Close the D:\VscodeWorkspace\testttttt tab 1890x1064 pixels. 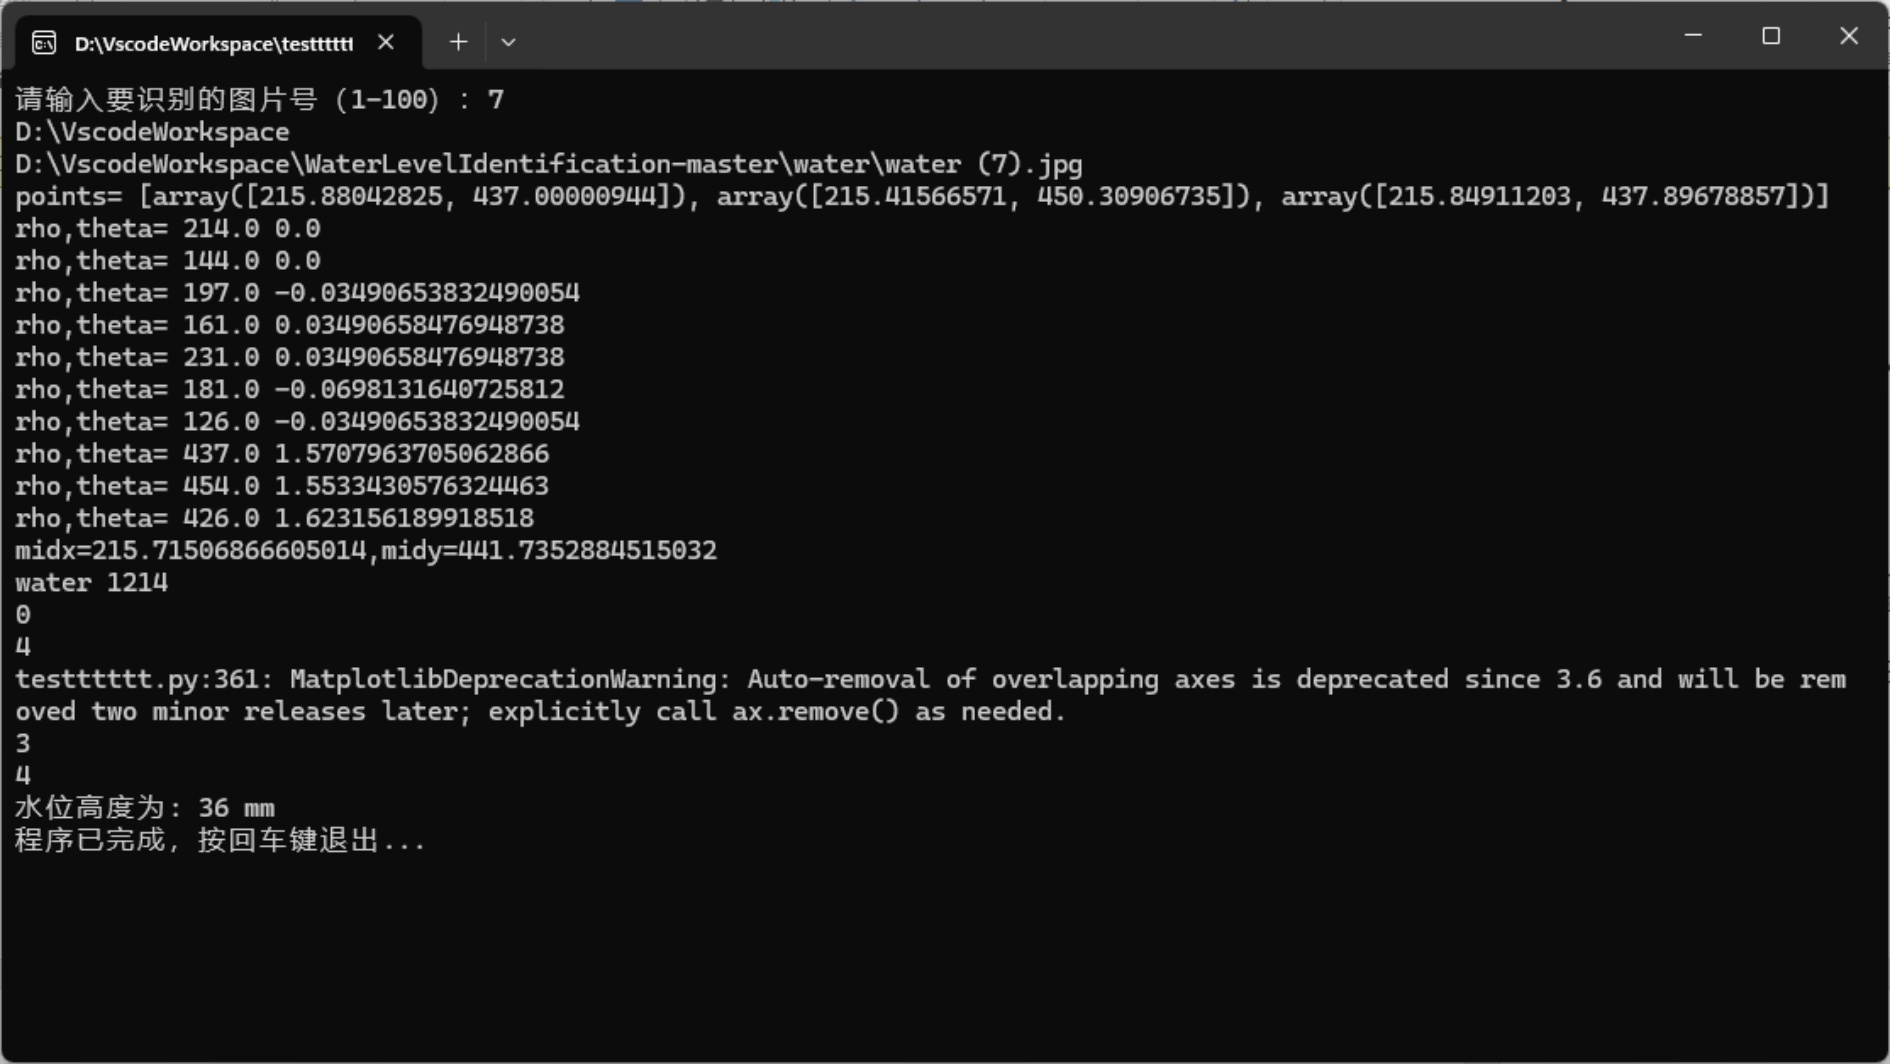click(386, 42)
